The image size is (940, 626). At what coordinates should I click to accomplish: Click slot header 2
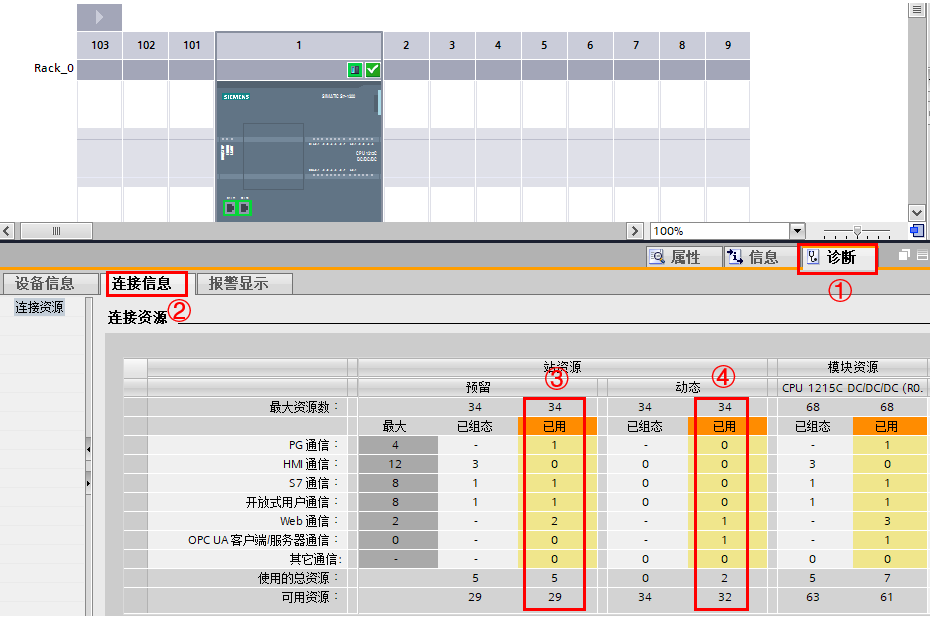pos(406,46)
